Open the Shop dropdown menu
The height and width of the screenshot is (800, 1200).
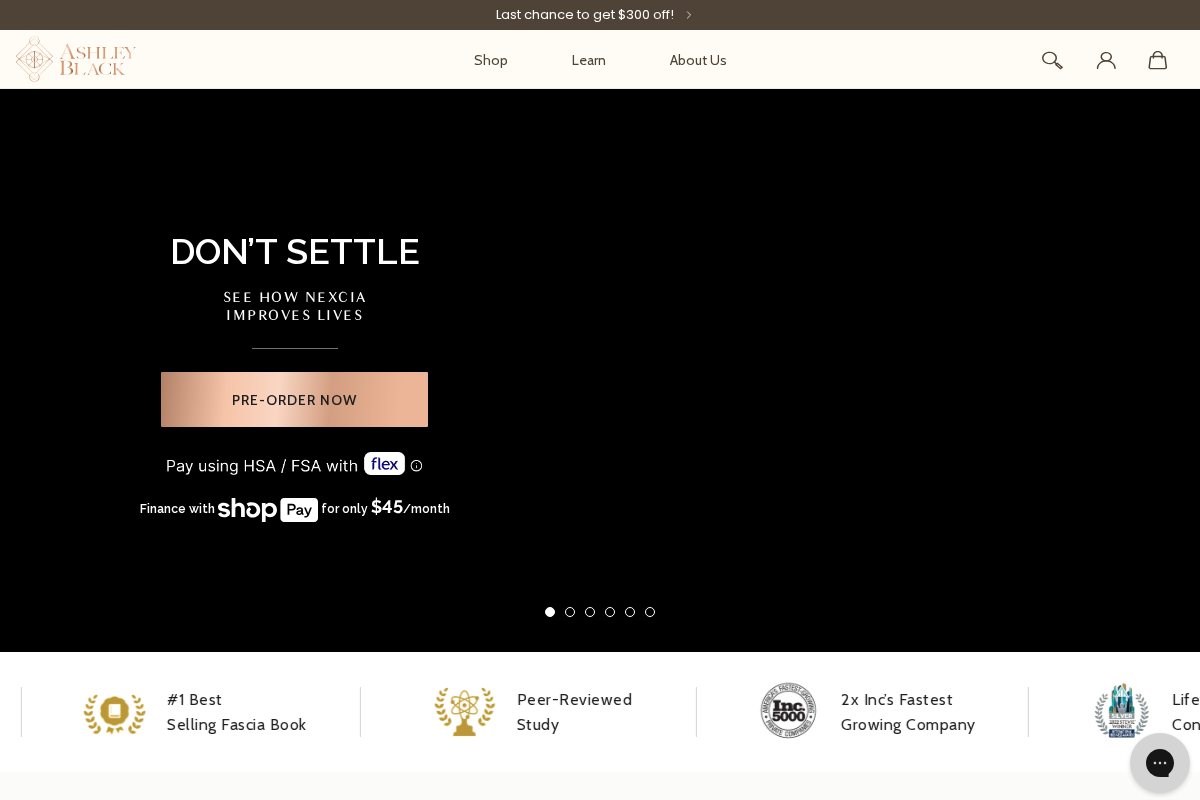(x=490, y=60)
